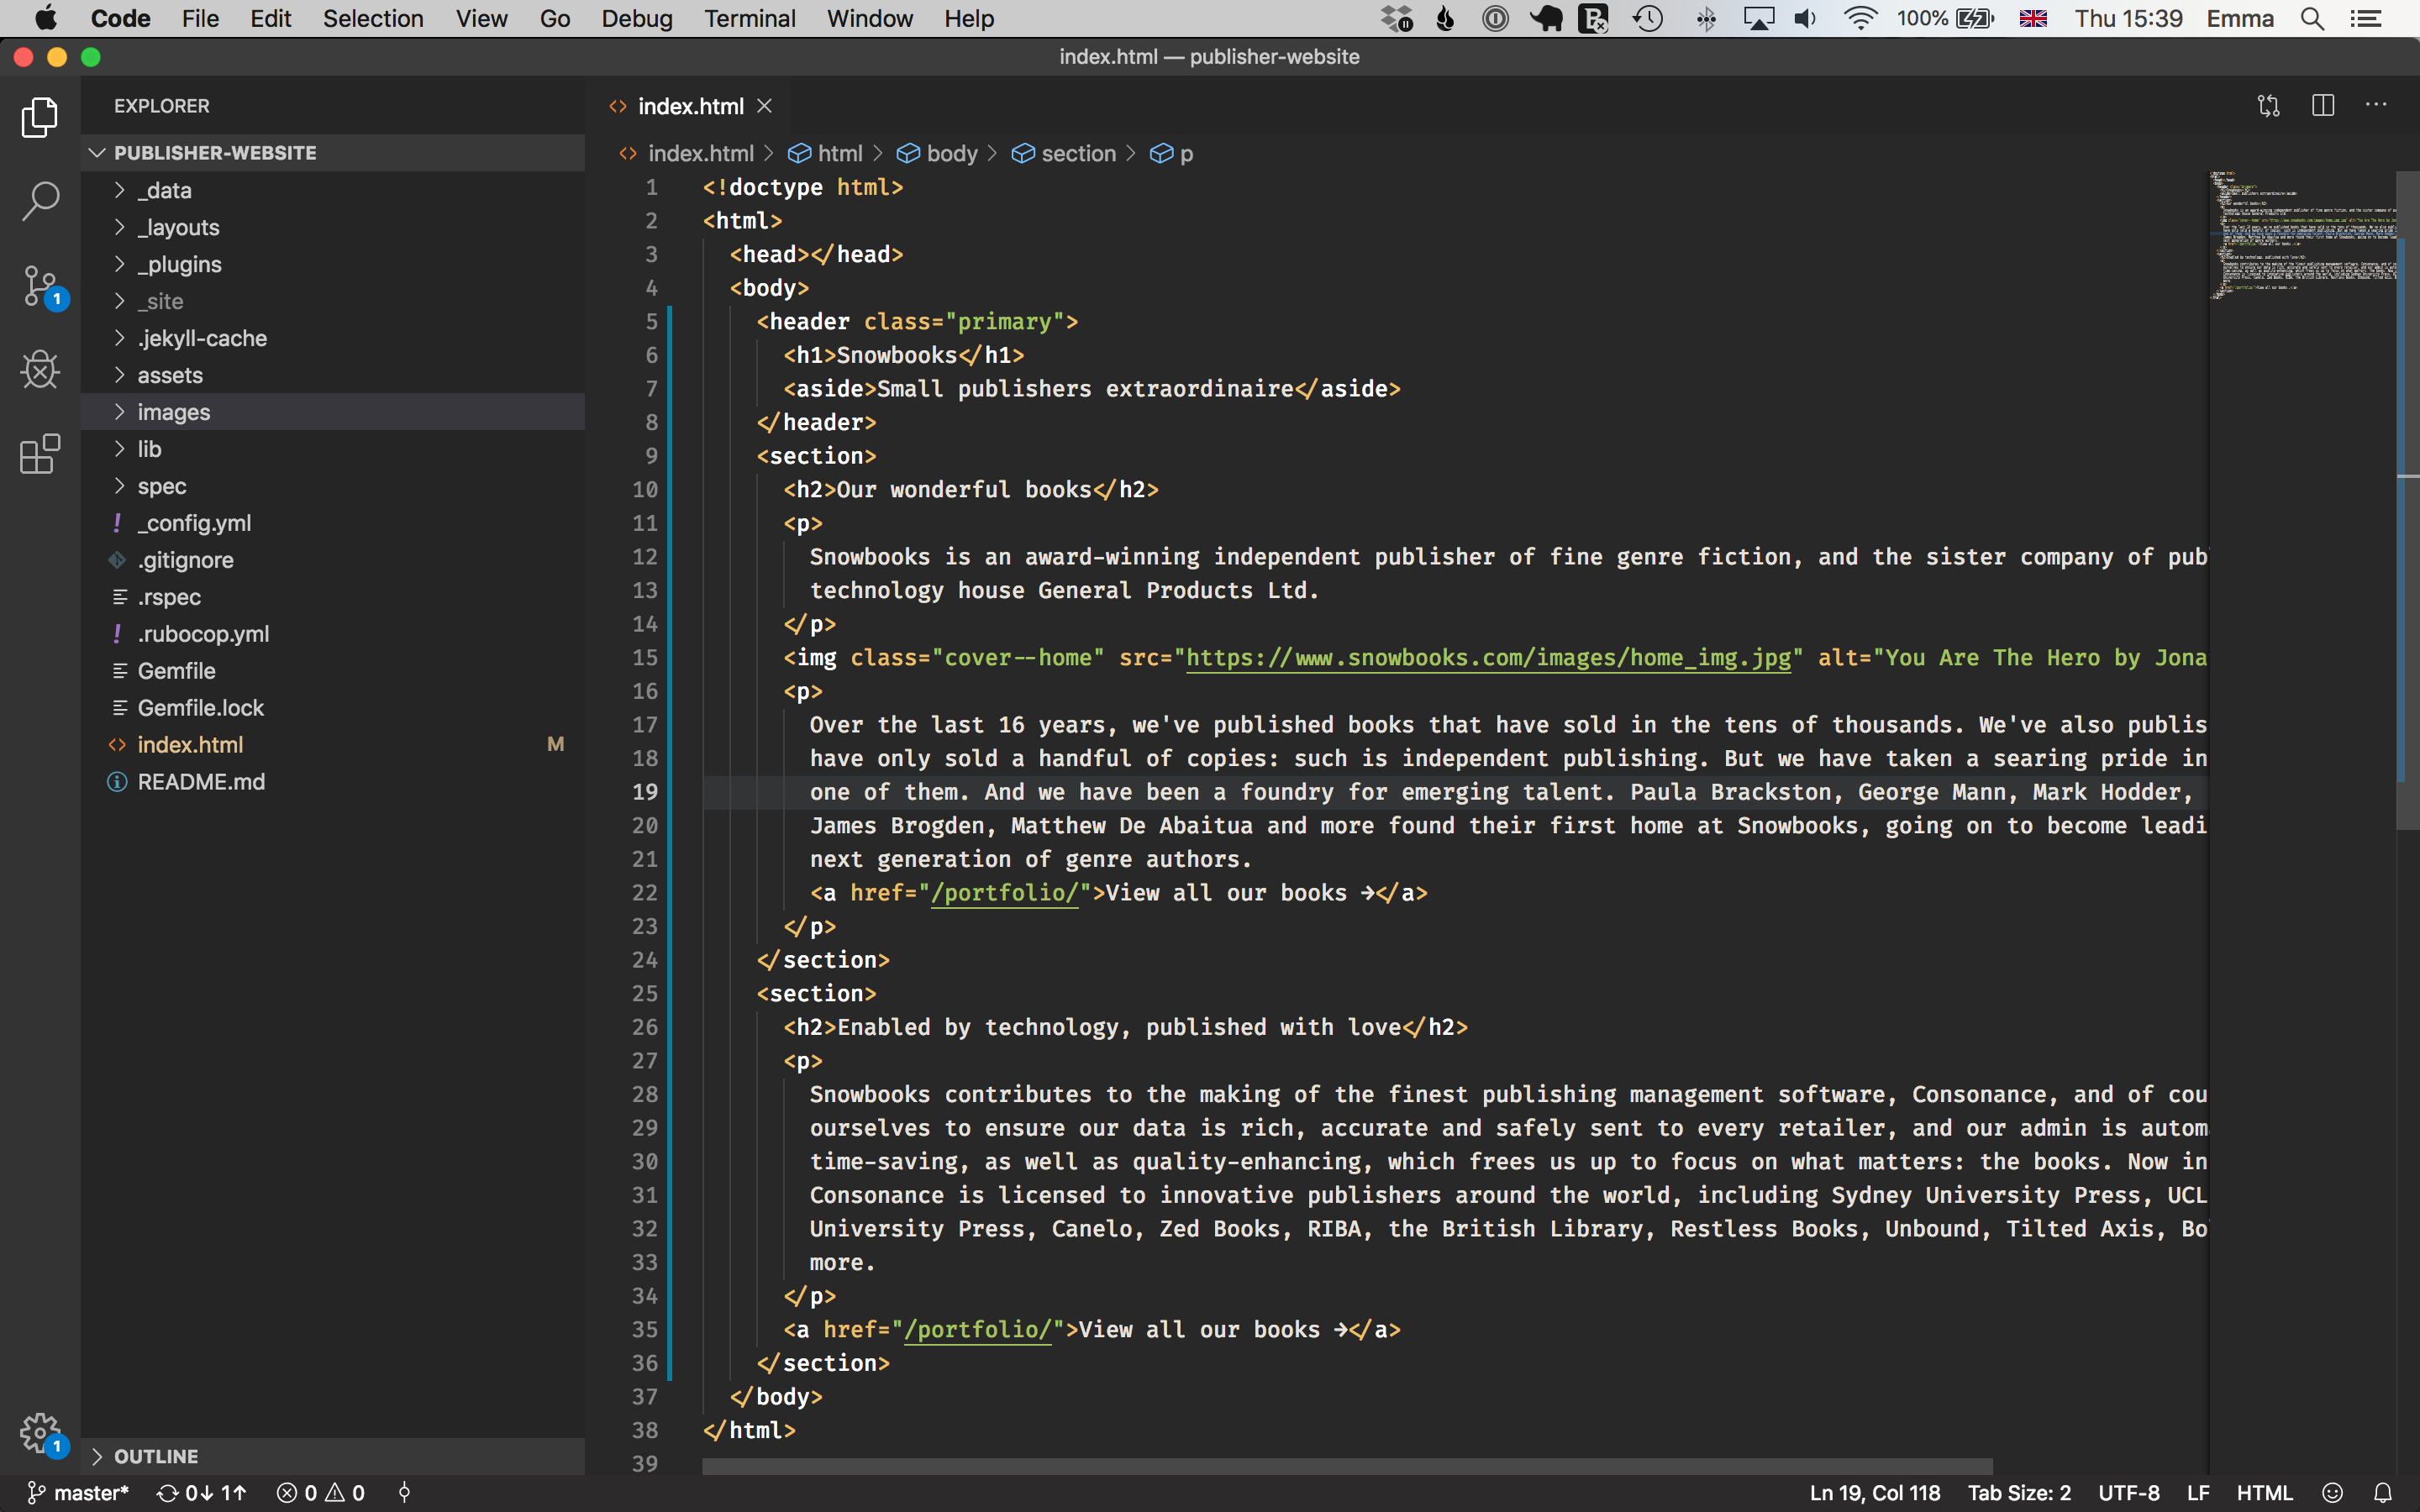Collapse the PUBLISHER-WEBSITE root folder
The height and width of the screenshot is (1512, 2420).
pos(96,153)
